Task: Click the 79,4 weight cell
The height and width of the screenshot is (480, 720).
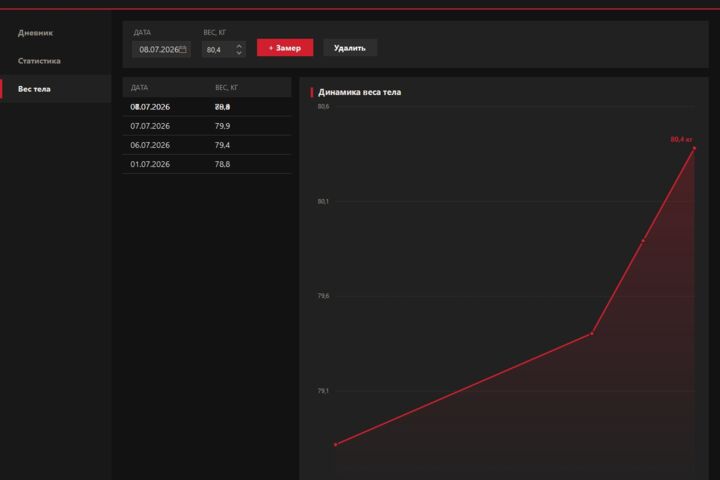Action: (222, 145)
